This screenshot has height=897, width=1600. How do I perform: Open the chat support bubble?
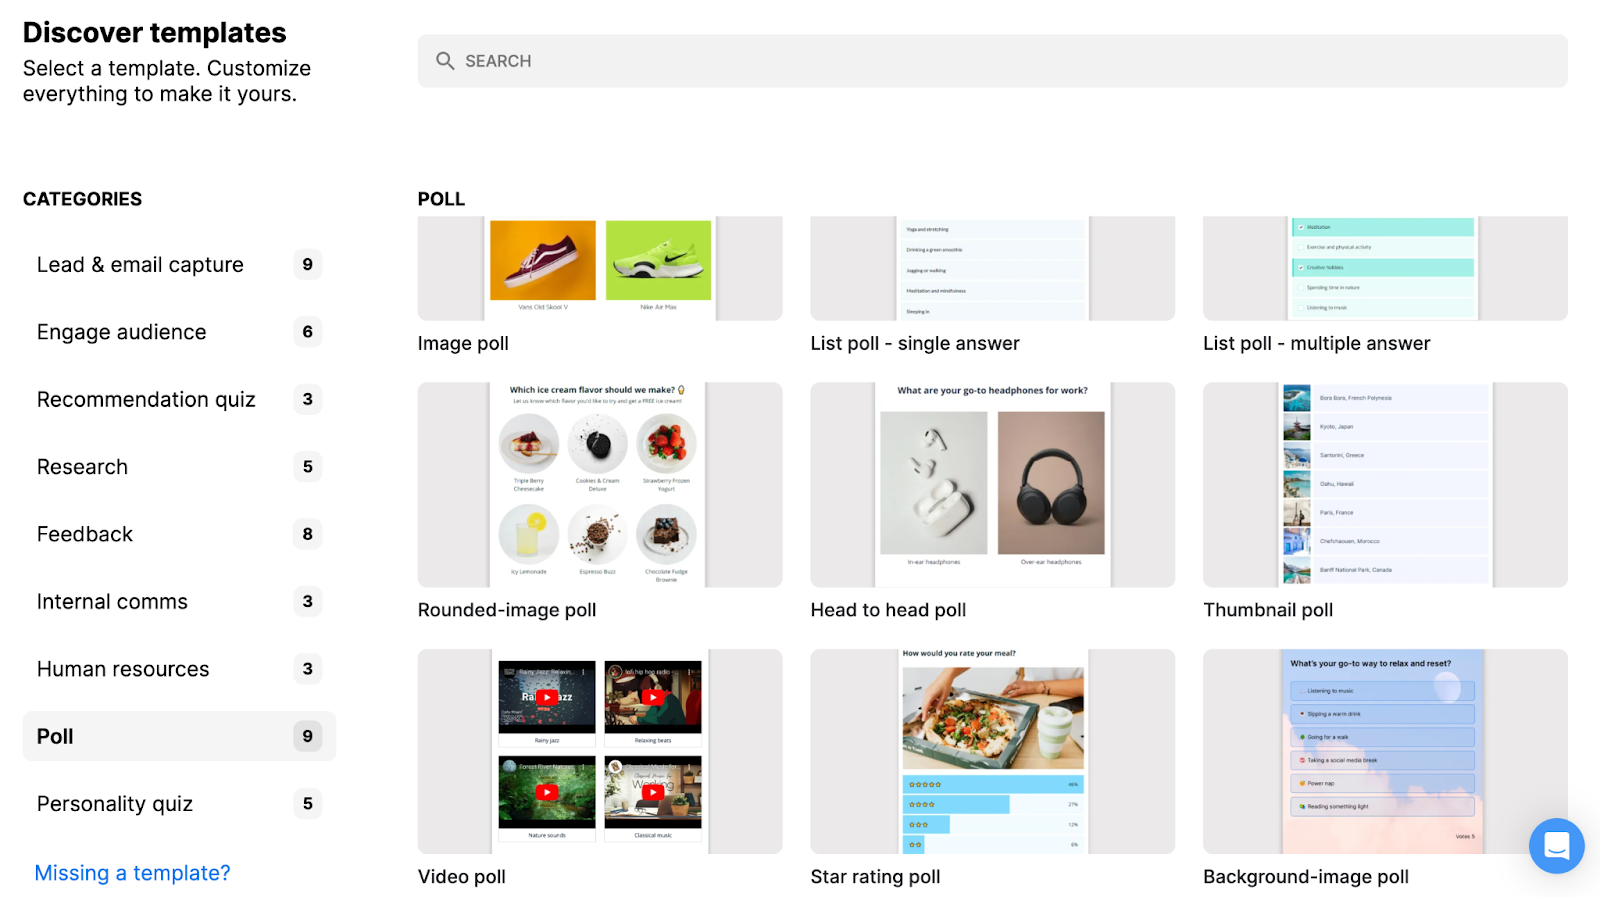click(1555, 846)
